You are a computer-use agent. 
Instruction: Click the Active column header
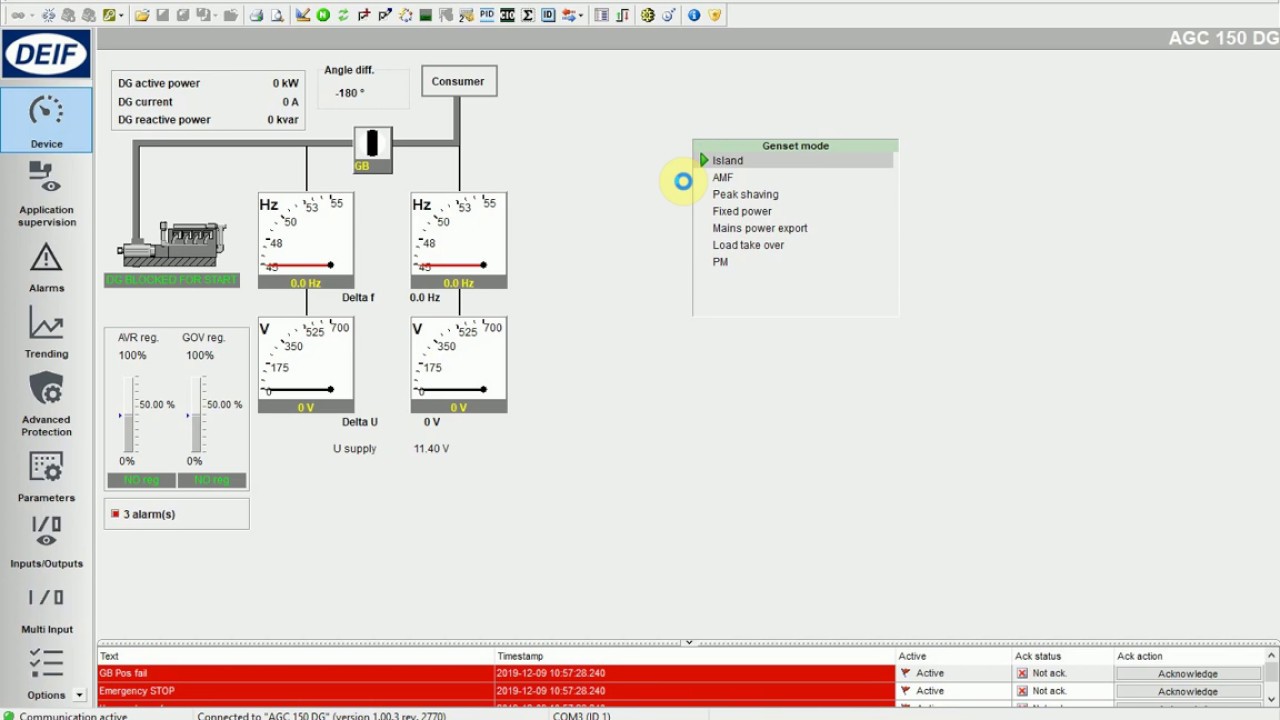[x=912, y=656]
